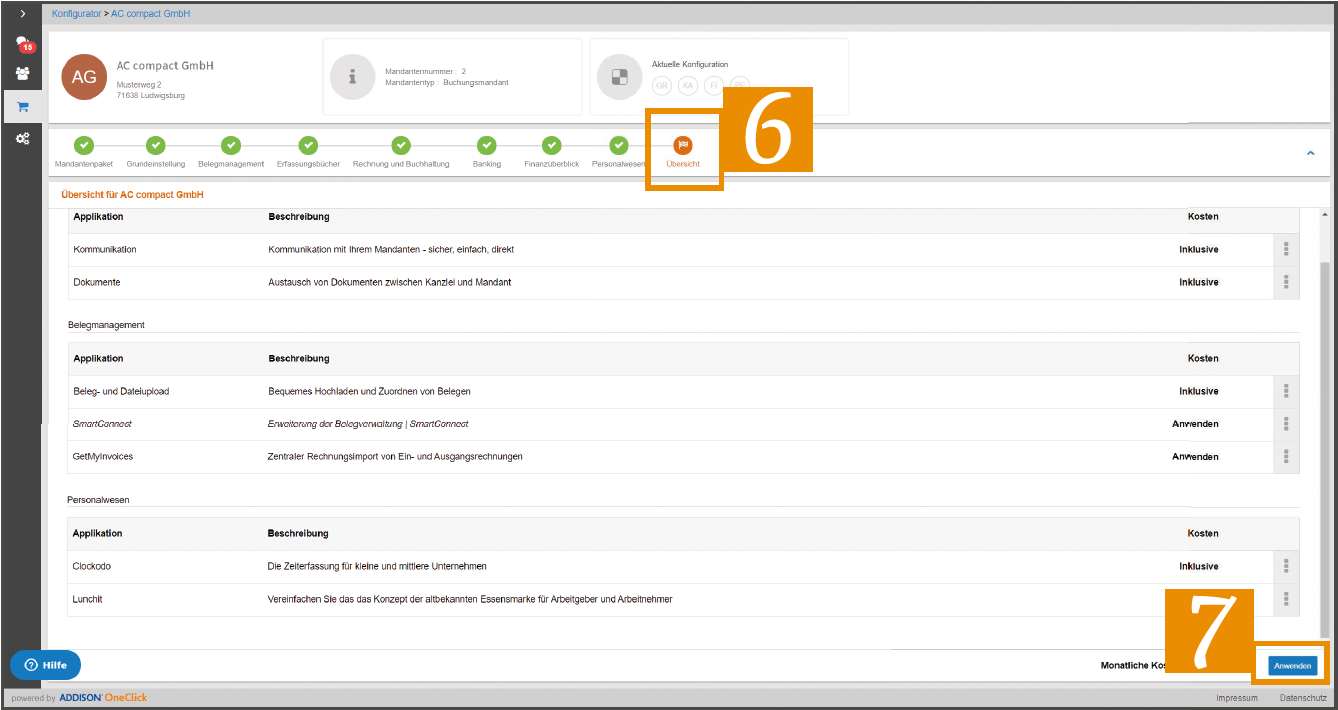Screen dimensions: 1338x710
Task: Select the Dokumente application name
Action: tap(97, 282)
